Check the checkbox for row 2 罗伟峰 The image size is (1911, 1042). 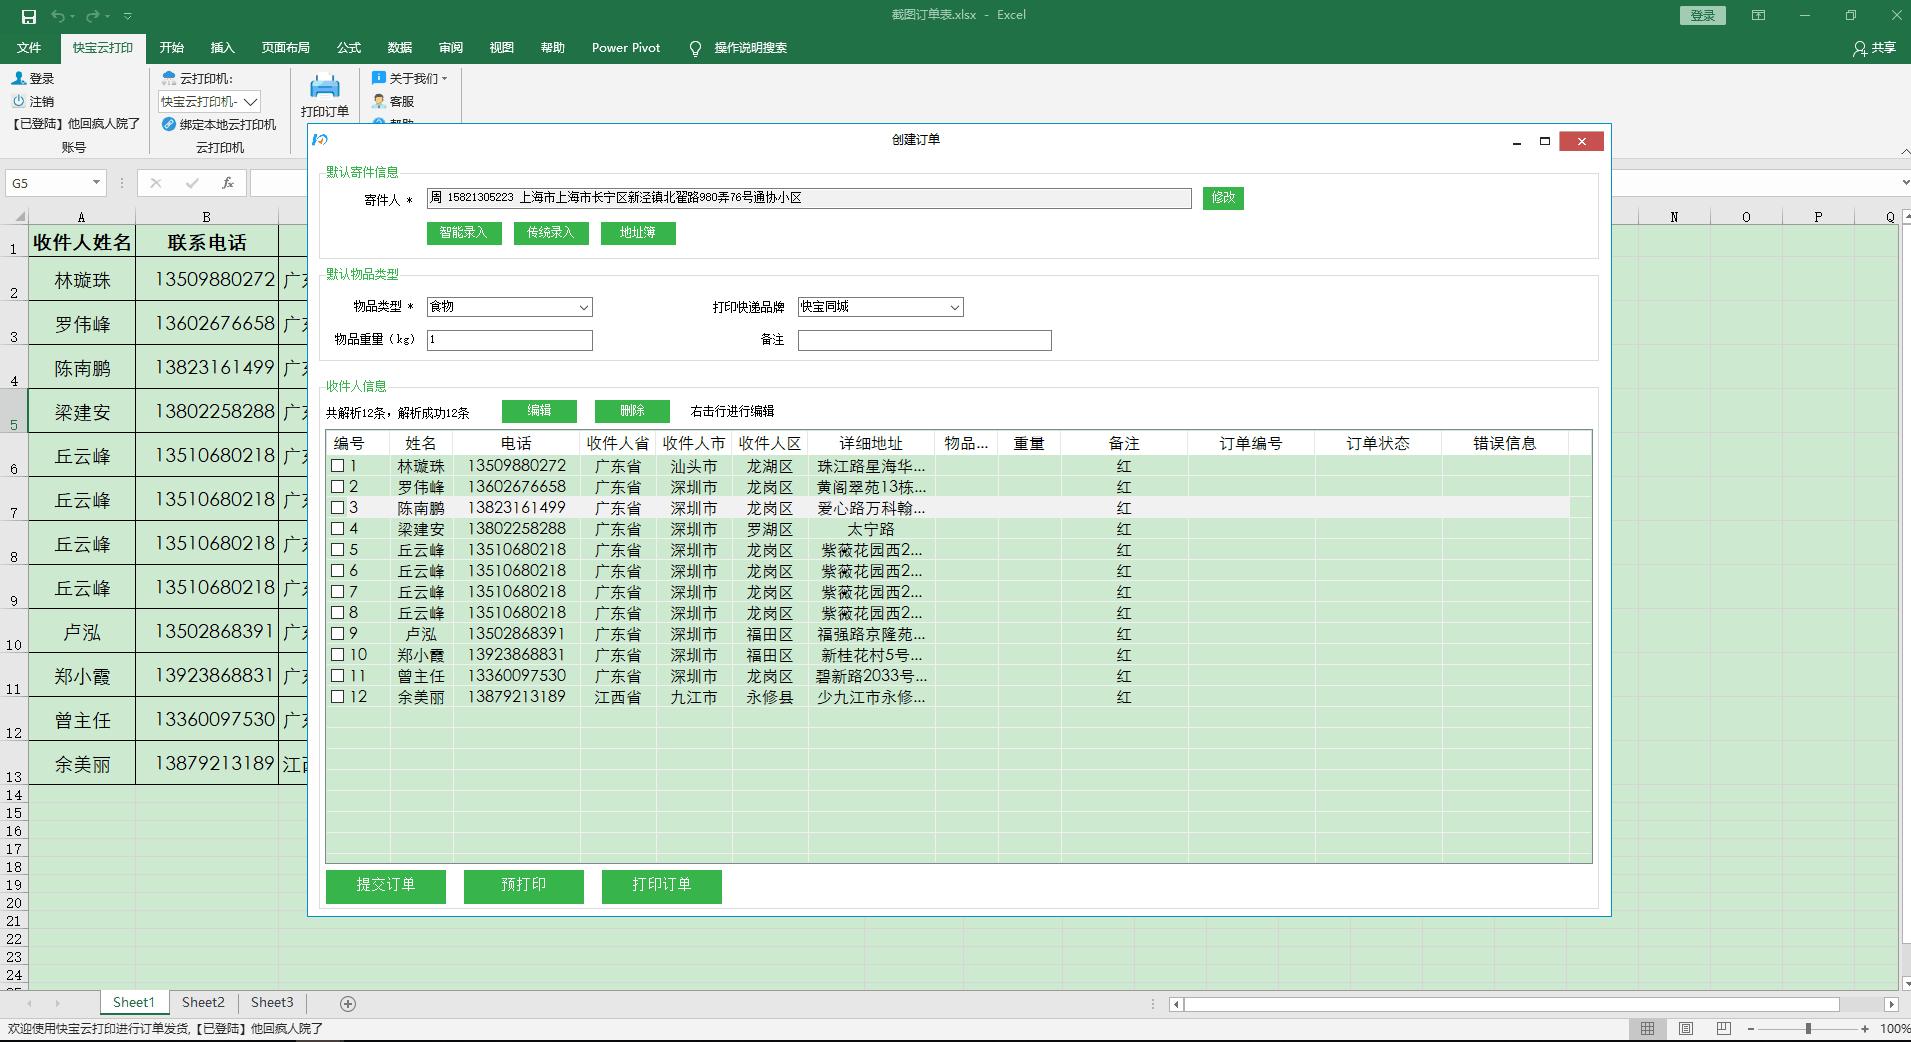(x=338, y=487)
